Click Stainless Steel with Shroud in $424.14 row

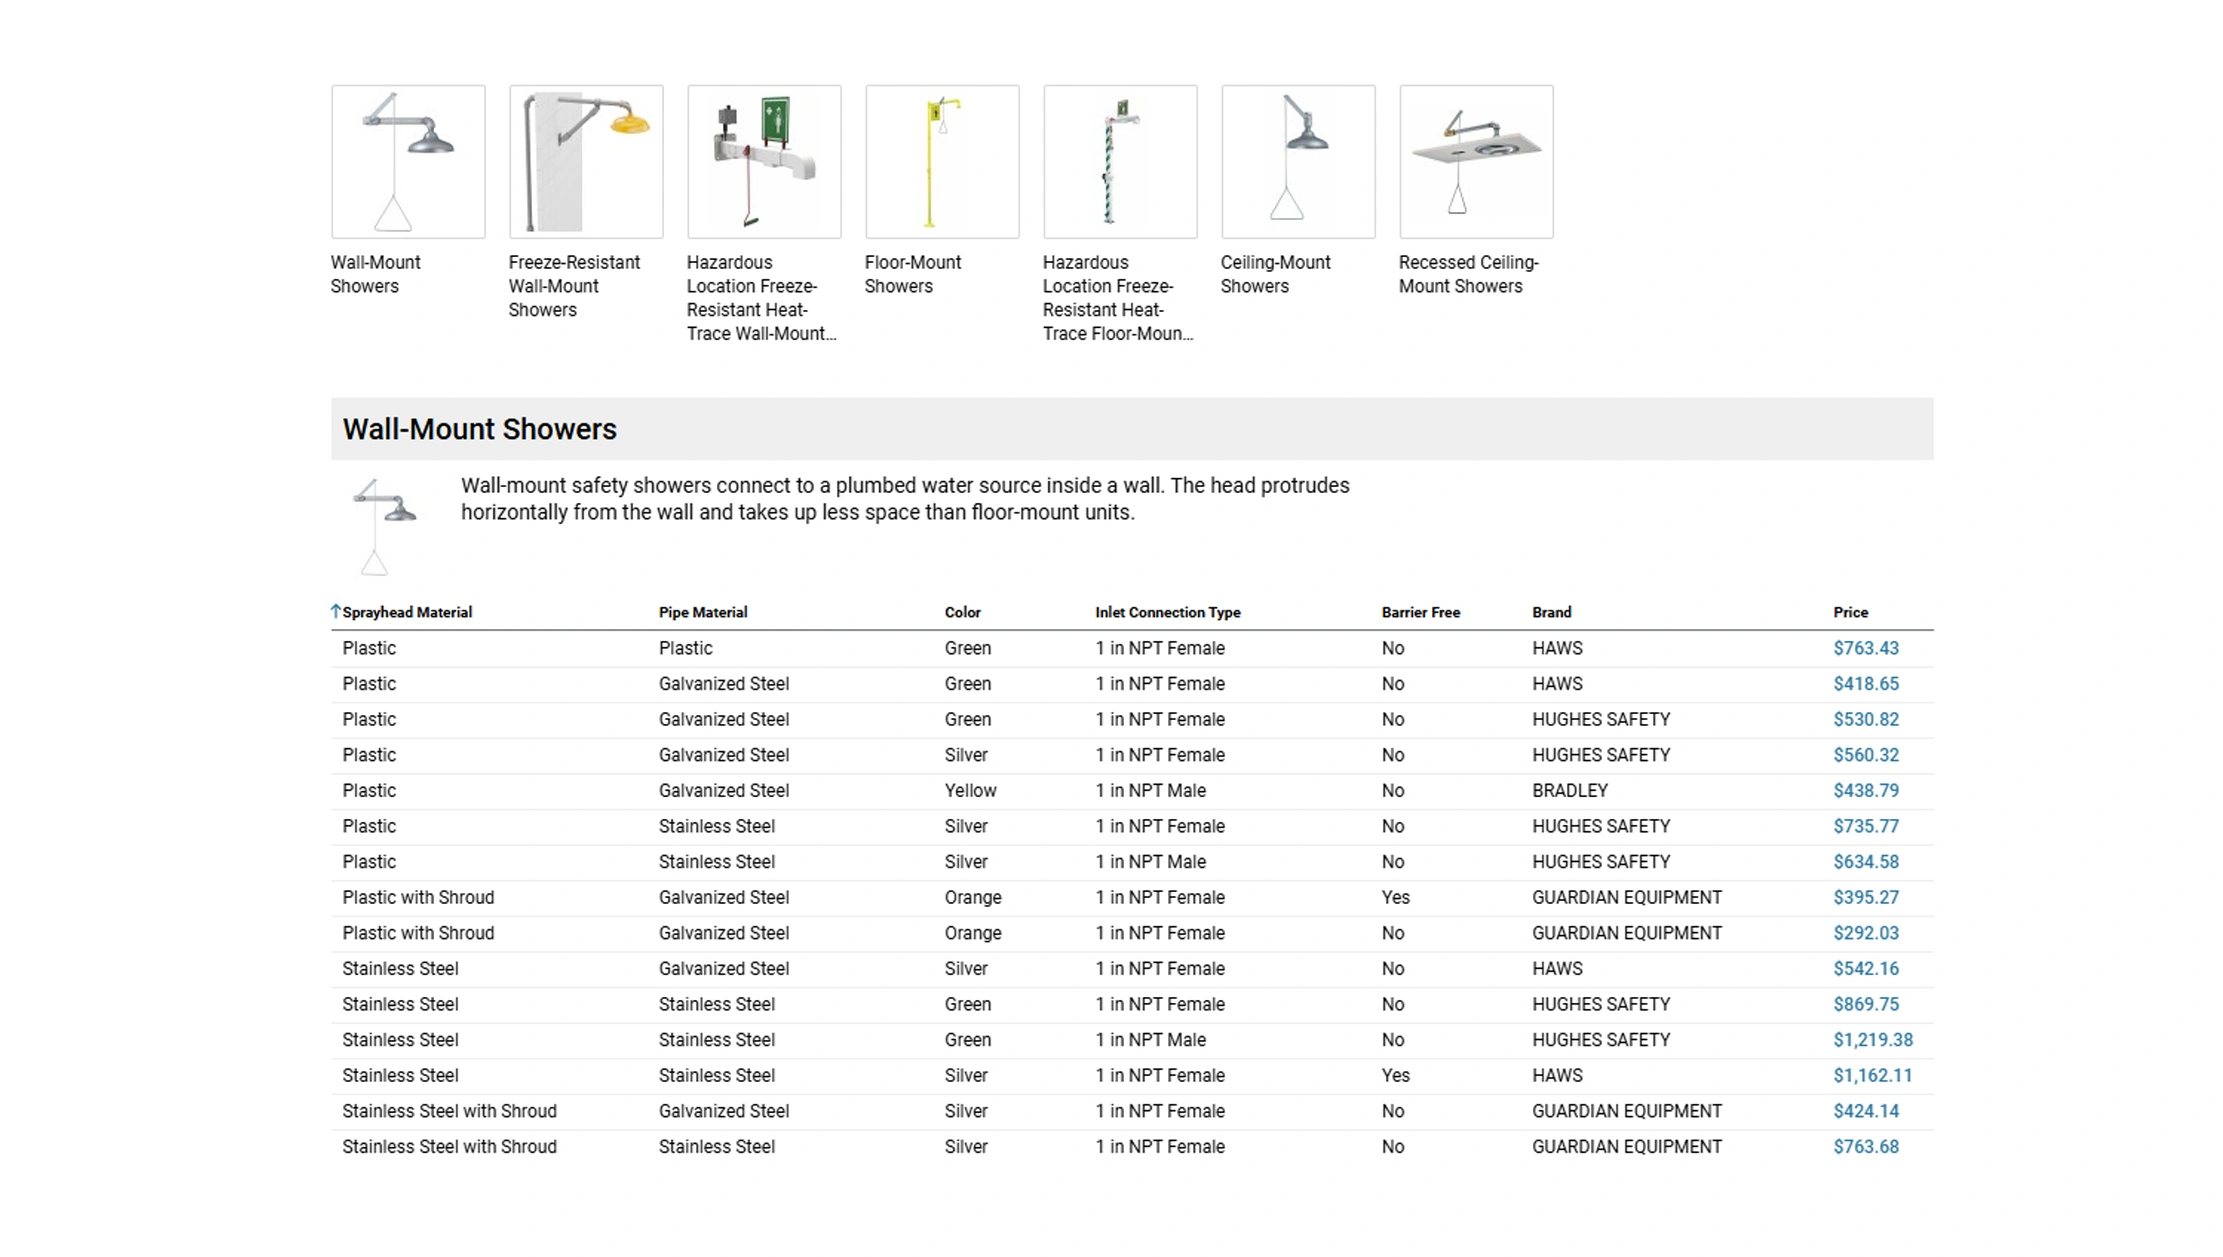pos(450,1111)
